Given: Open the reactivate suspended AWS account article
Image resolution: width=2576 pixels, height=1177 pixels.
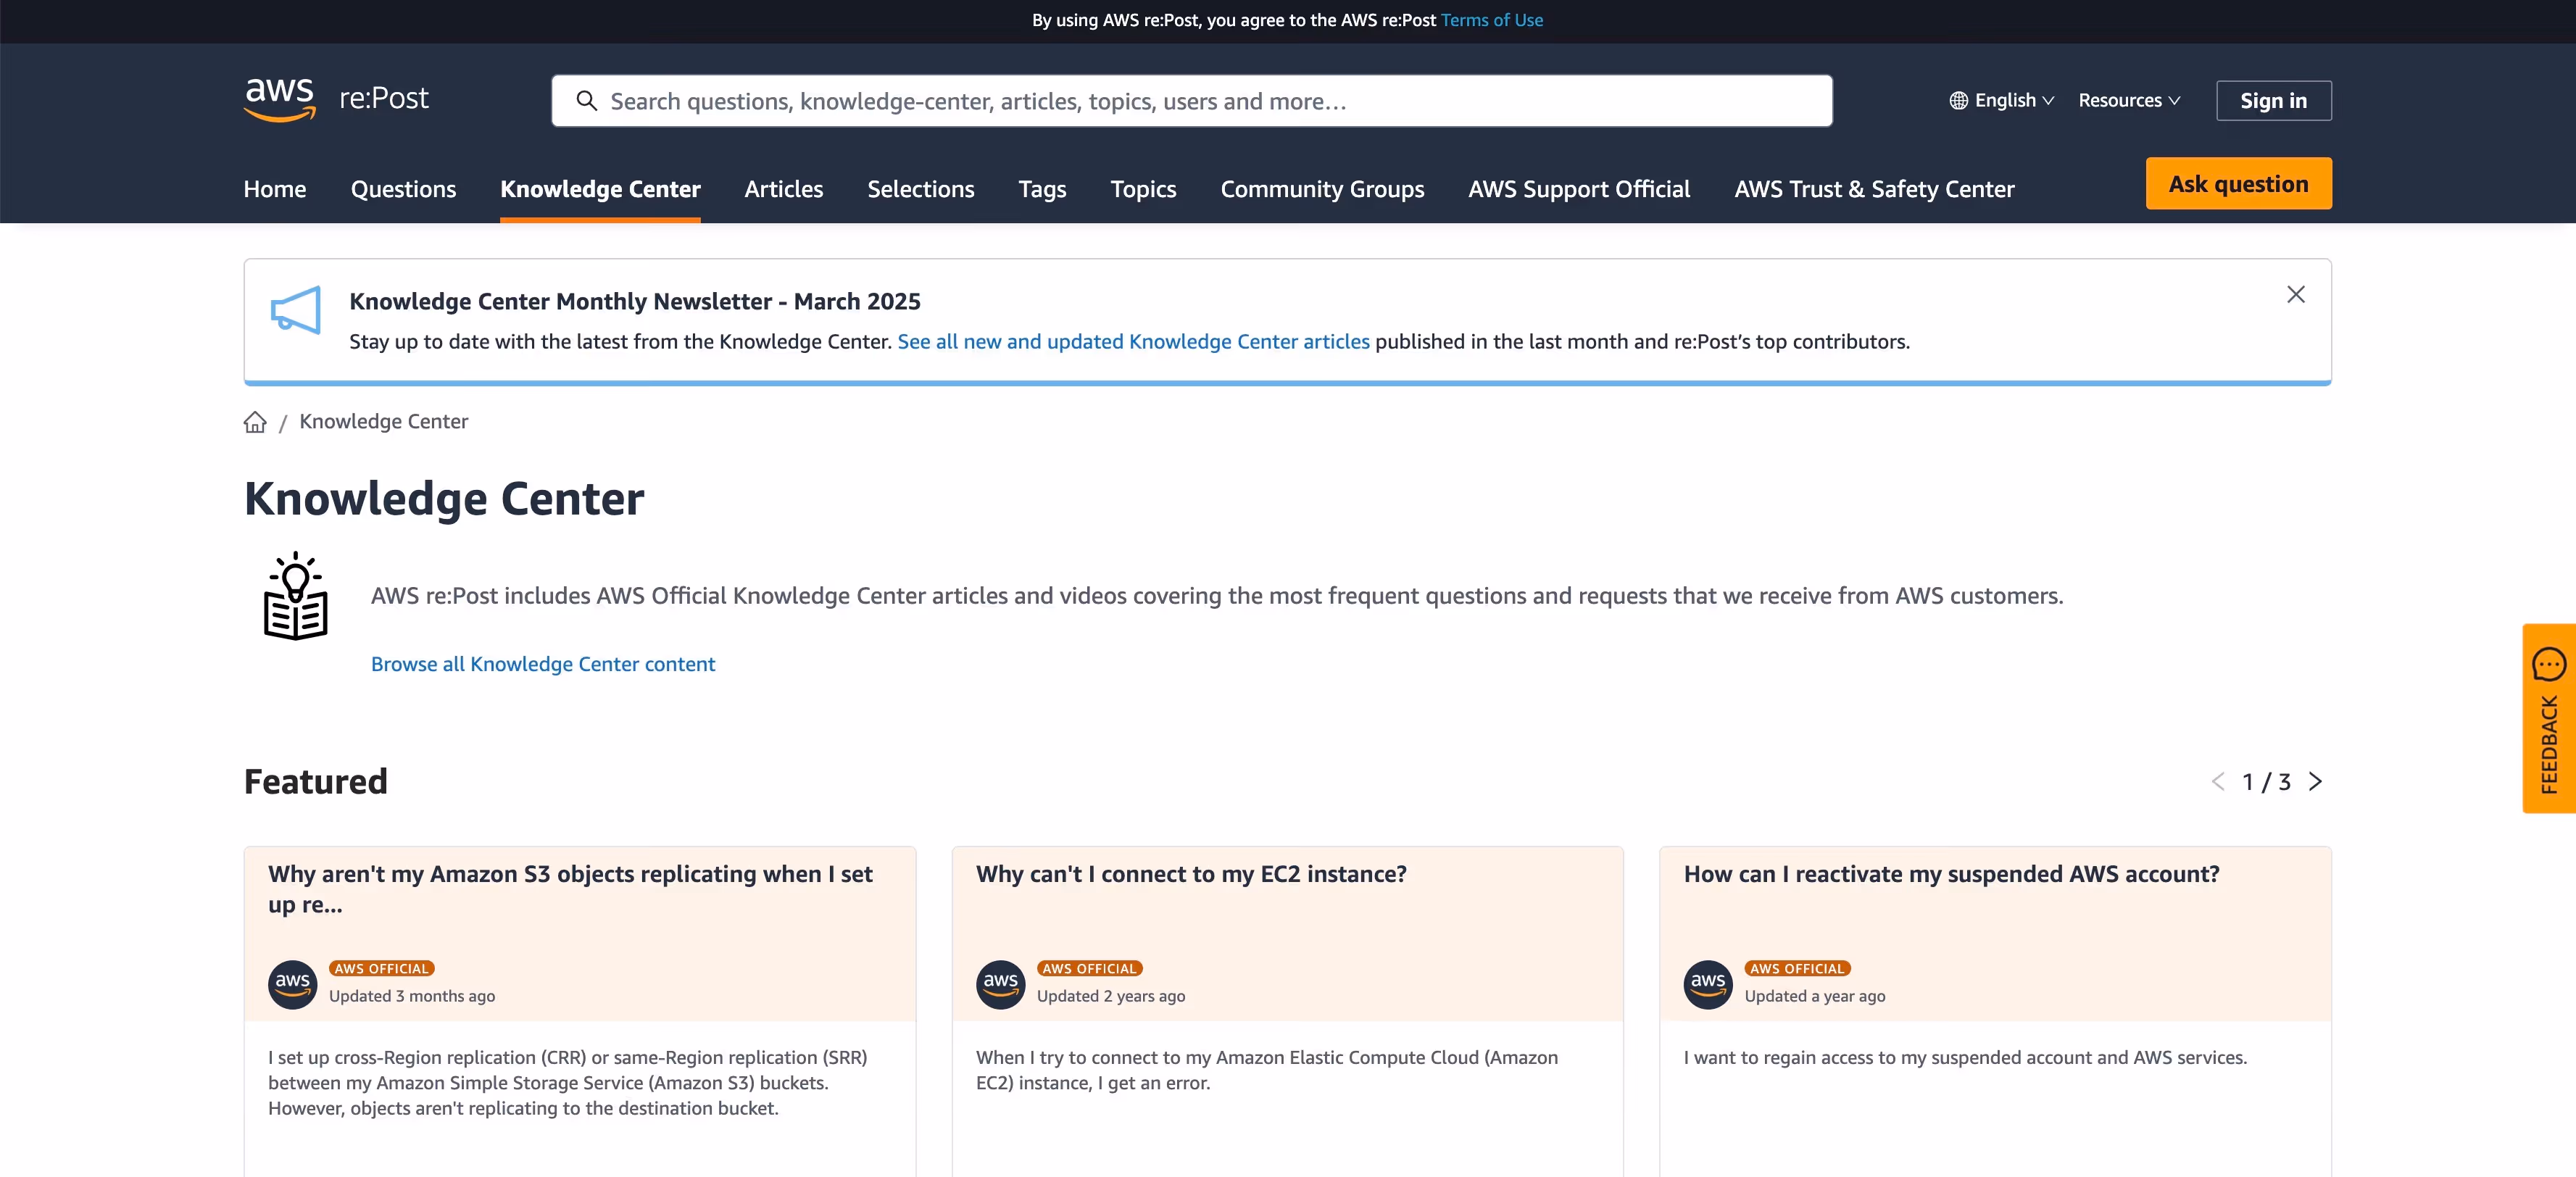Looking at the screenshot, I should tap(1951, 873).
